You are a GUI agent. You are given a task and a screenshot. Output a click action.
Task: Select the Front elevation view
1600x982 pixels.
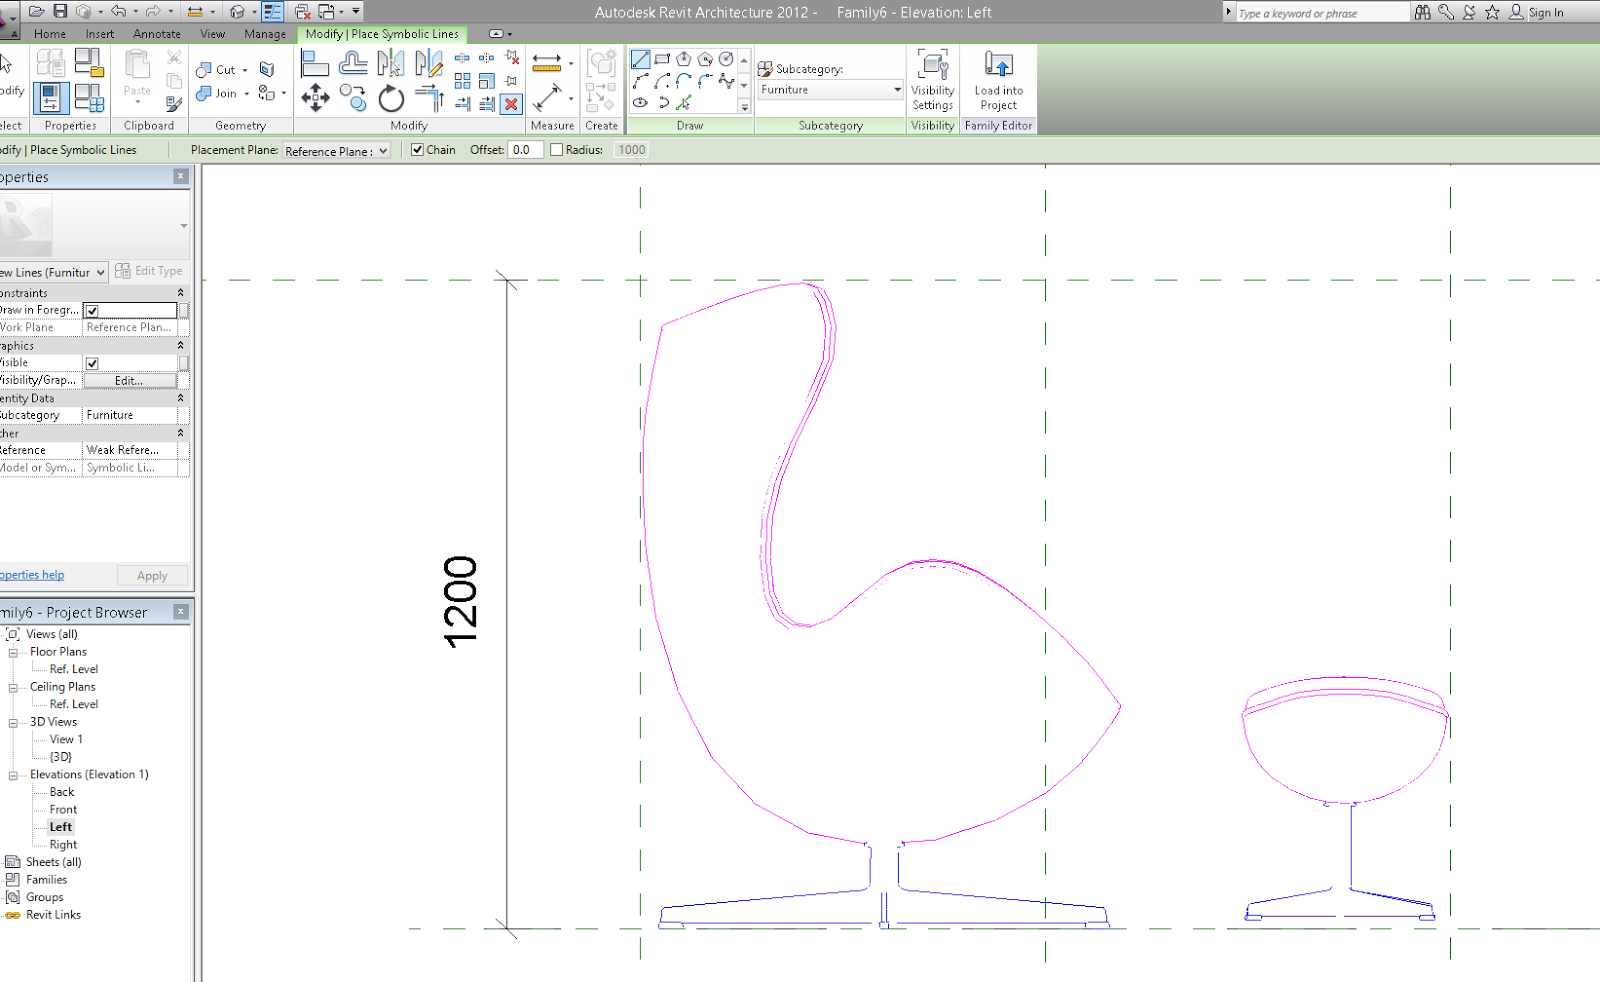(x=61, y=809)
